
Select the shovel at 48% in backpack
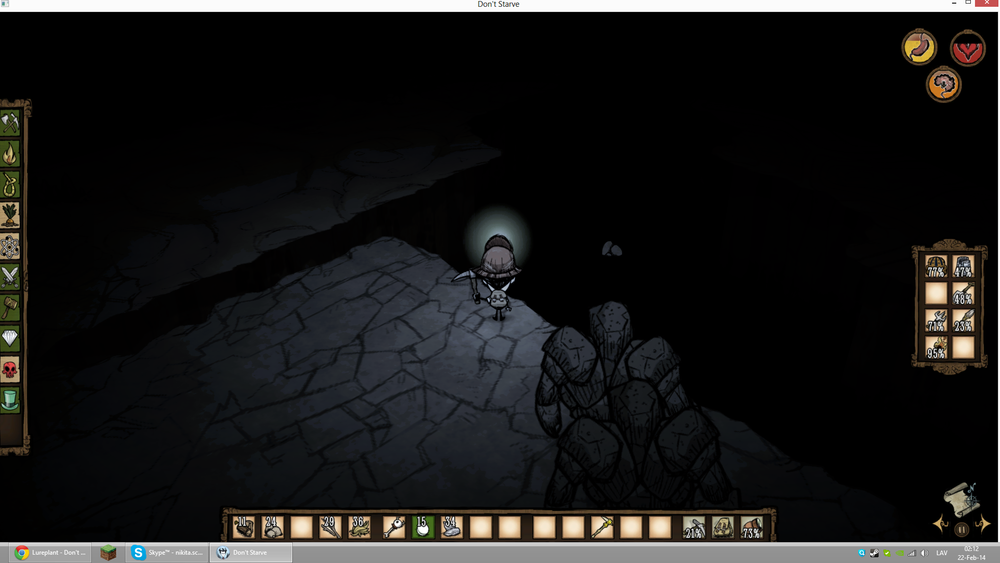click(964, 293)
